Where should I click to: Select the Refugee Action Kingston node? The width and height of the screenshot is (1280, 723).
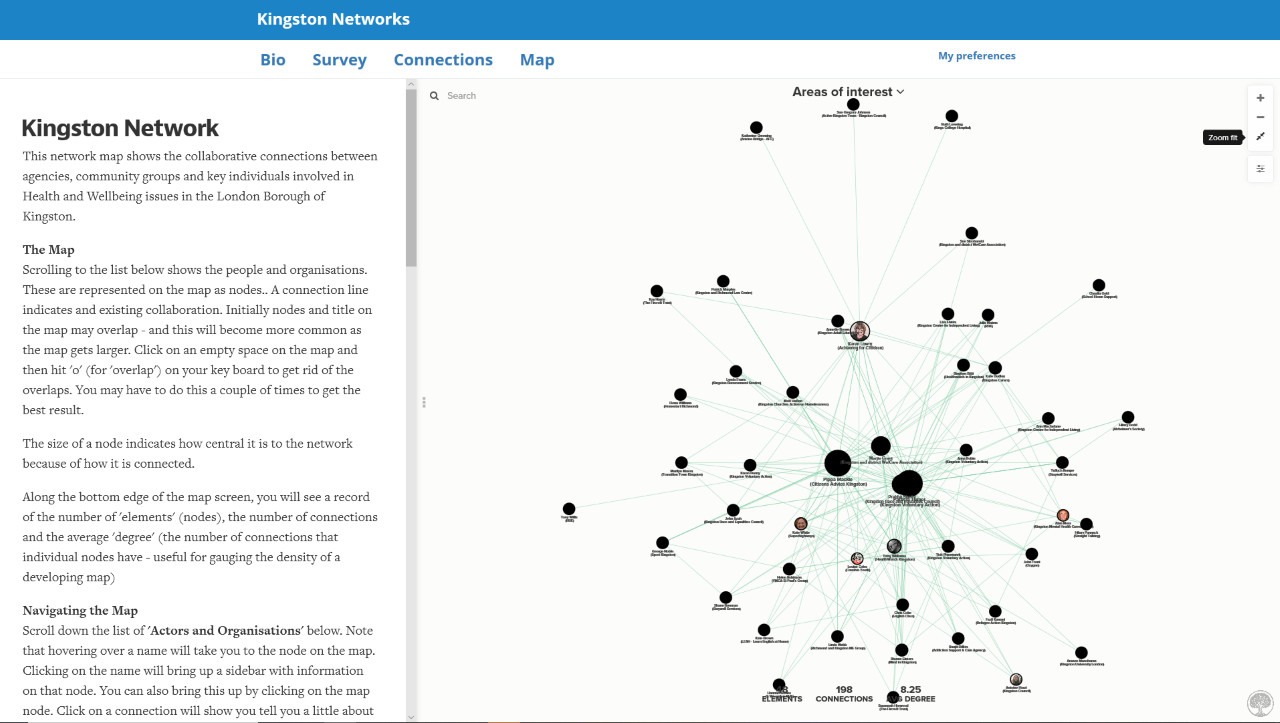click(995, 611)
